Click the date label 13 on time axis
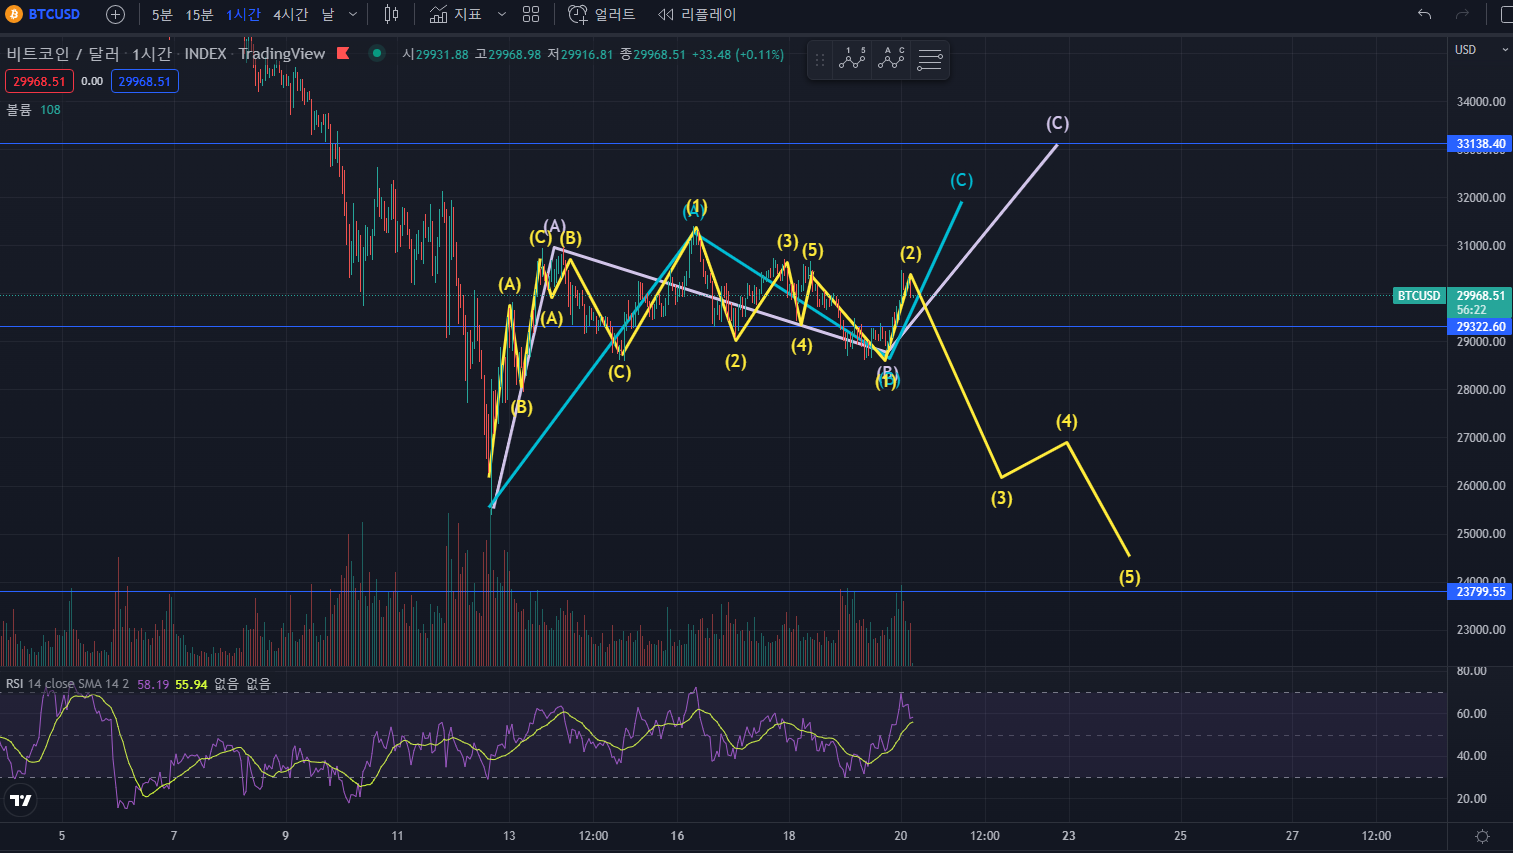This screenshot has width=1513, height=853. pyautogui.click(x=509, y=836)
